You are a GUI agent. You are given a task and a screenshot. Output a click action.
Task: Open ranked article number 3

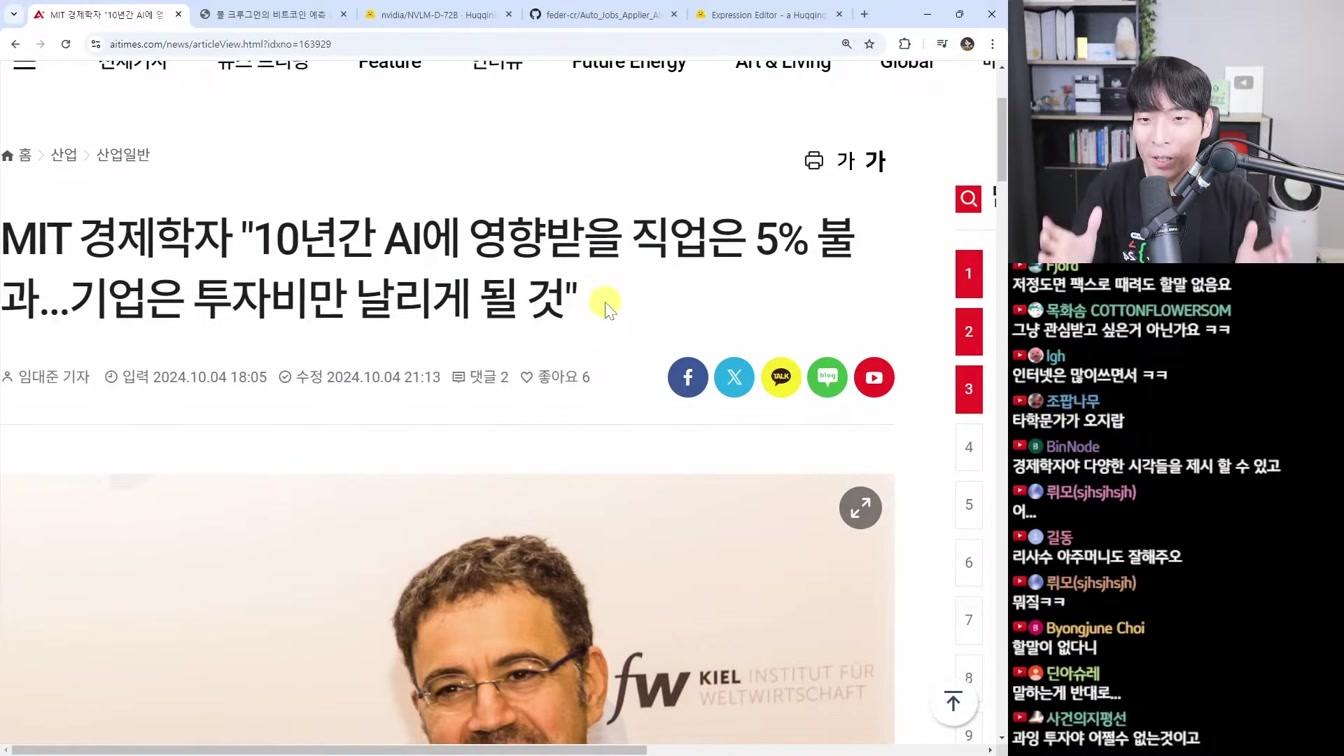tap(969, 389)
